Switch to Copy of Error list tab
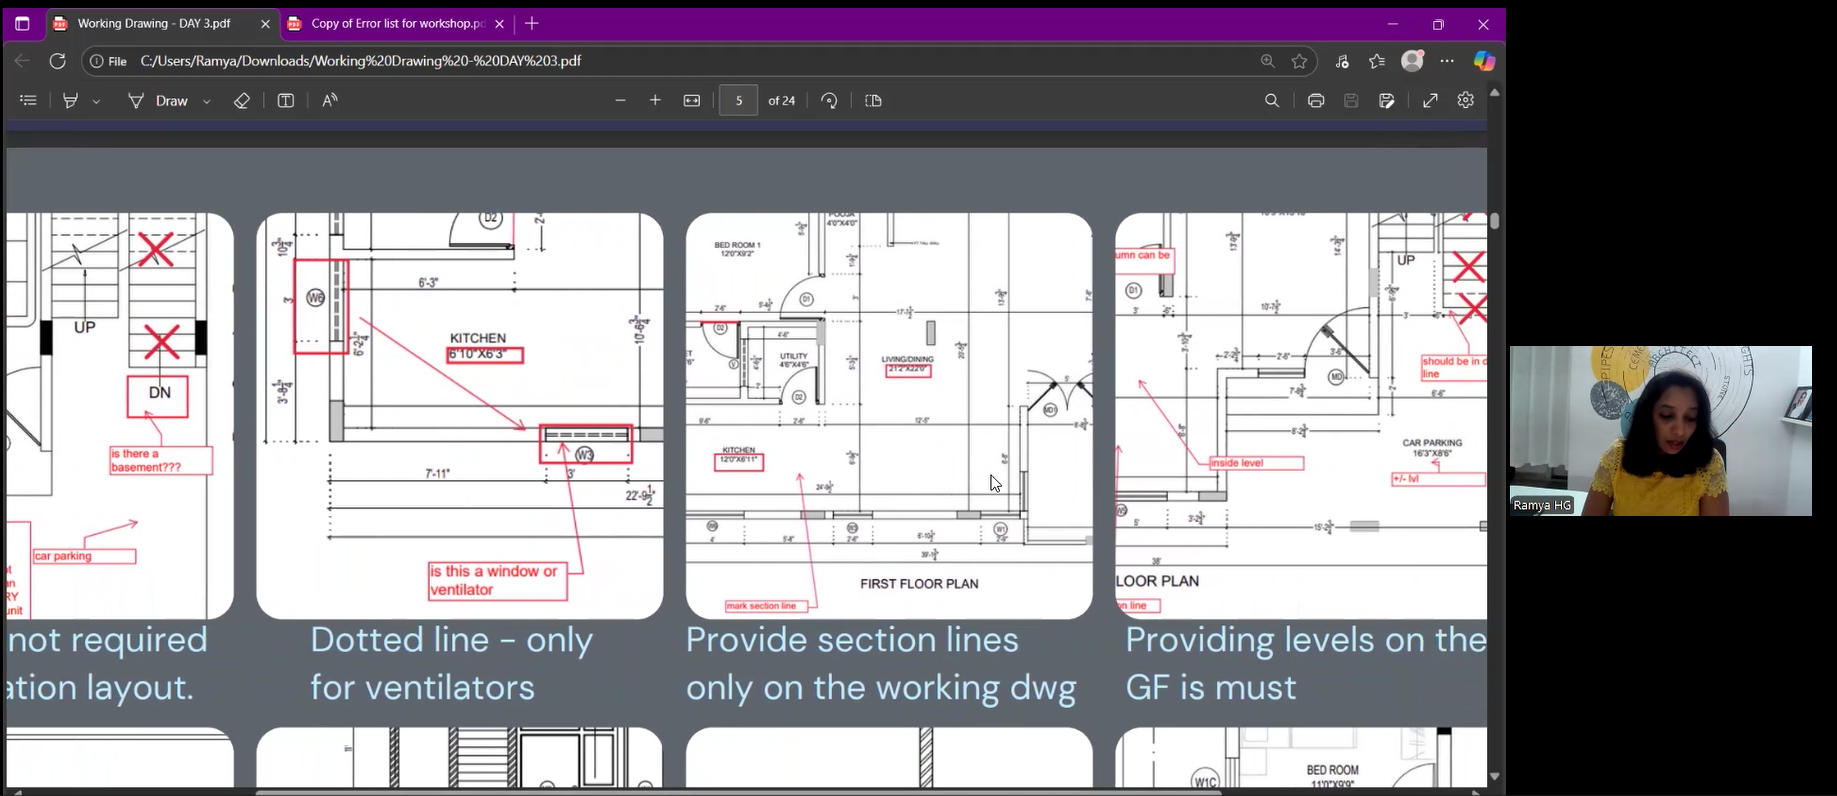1837x796 pixels. 386,24
